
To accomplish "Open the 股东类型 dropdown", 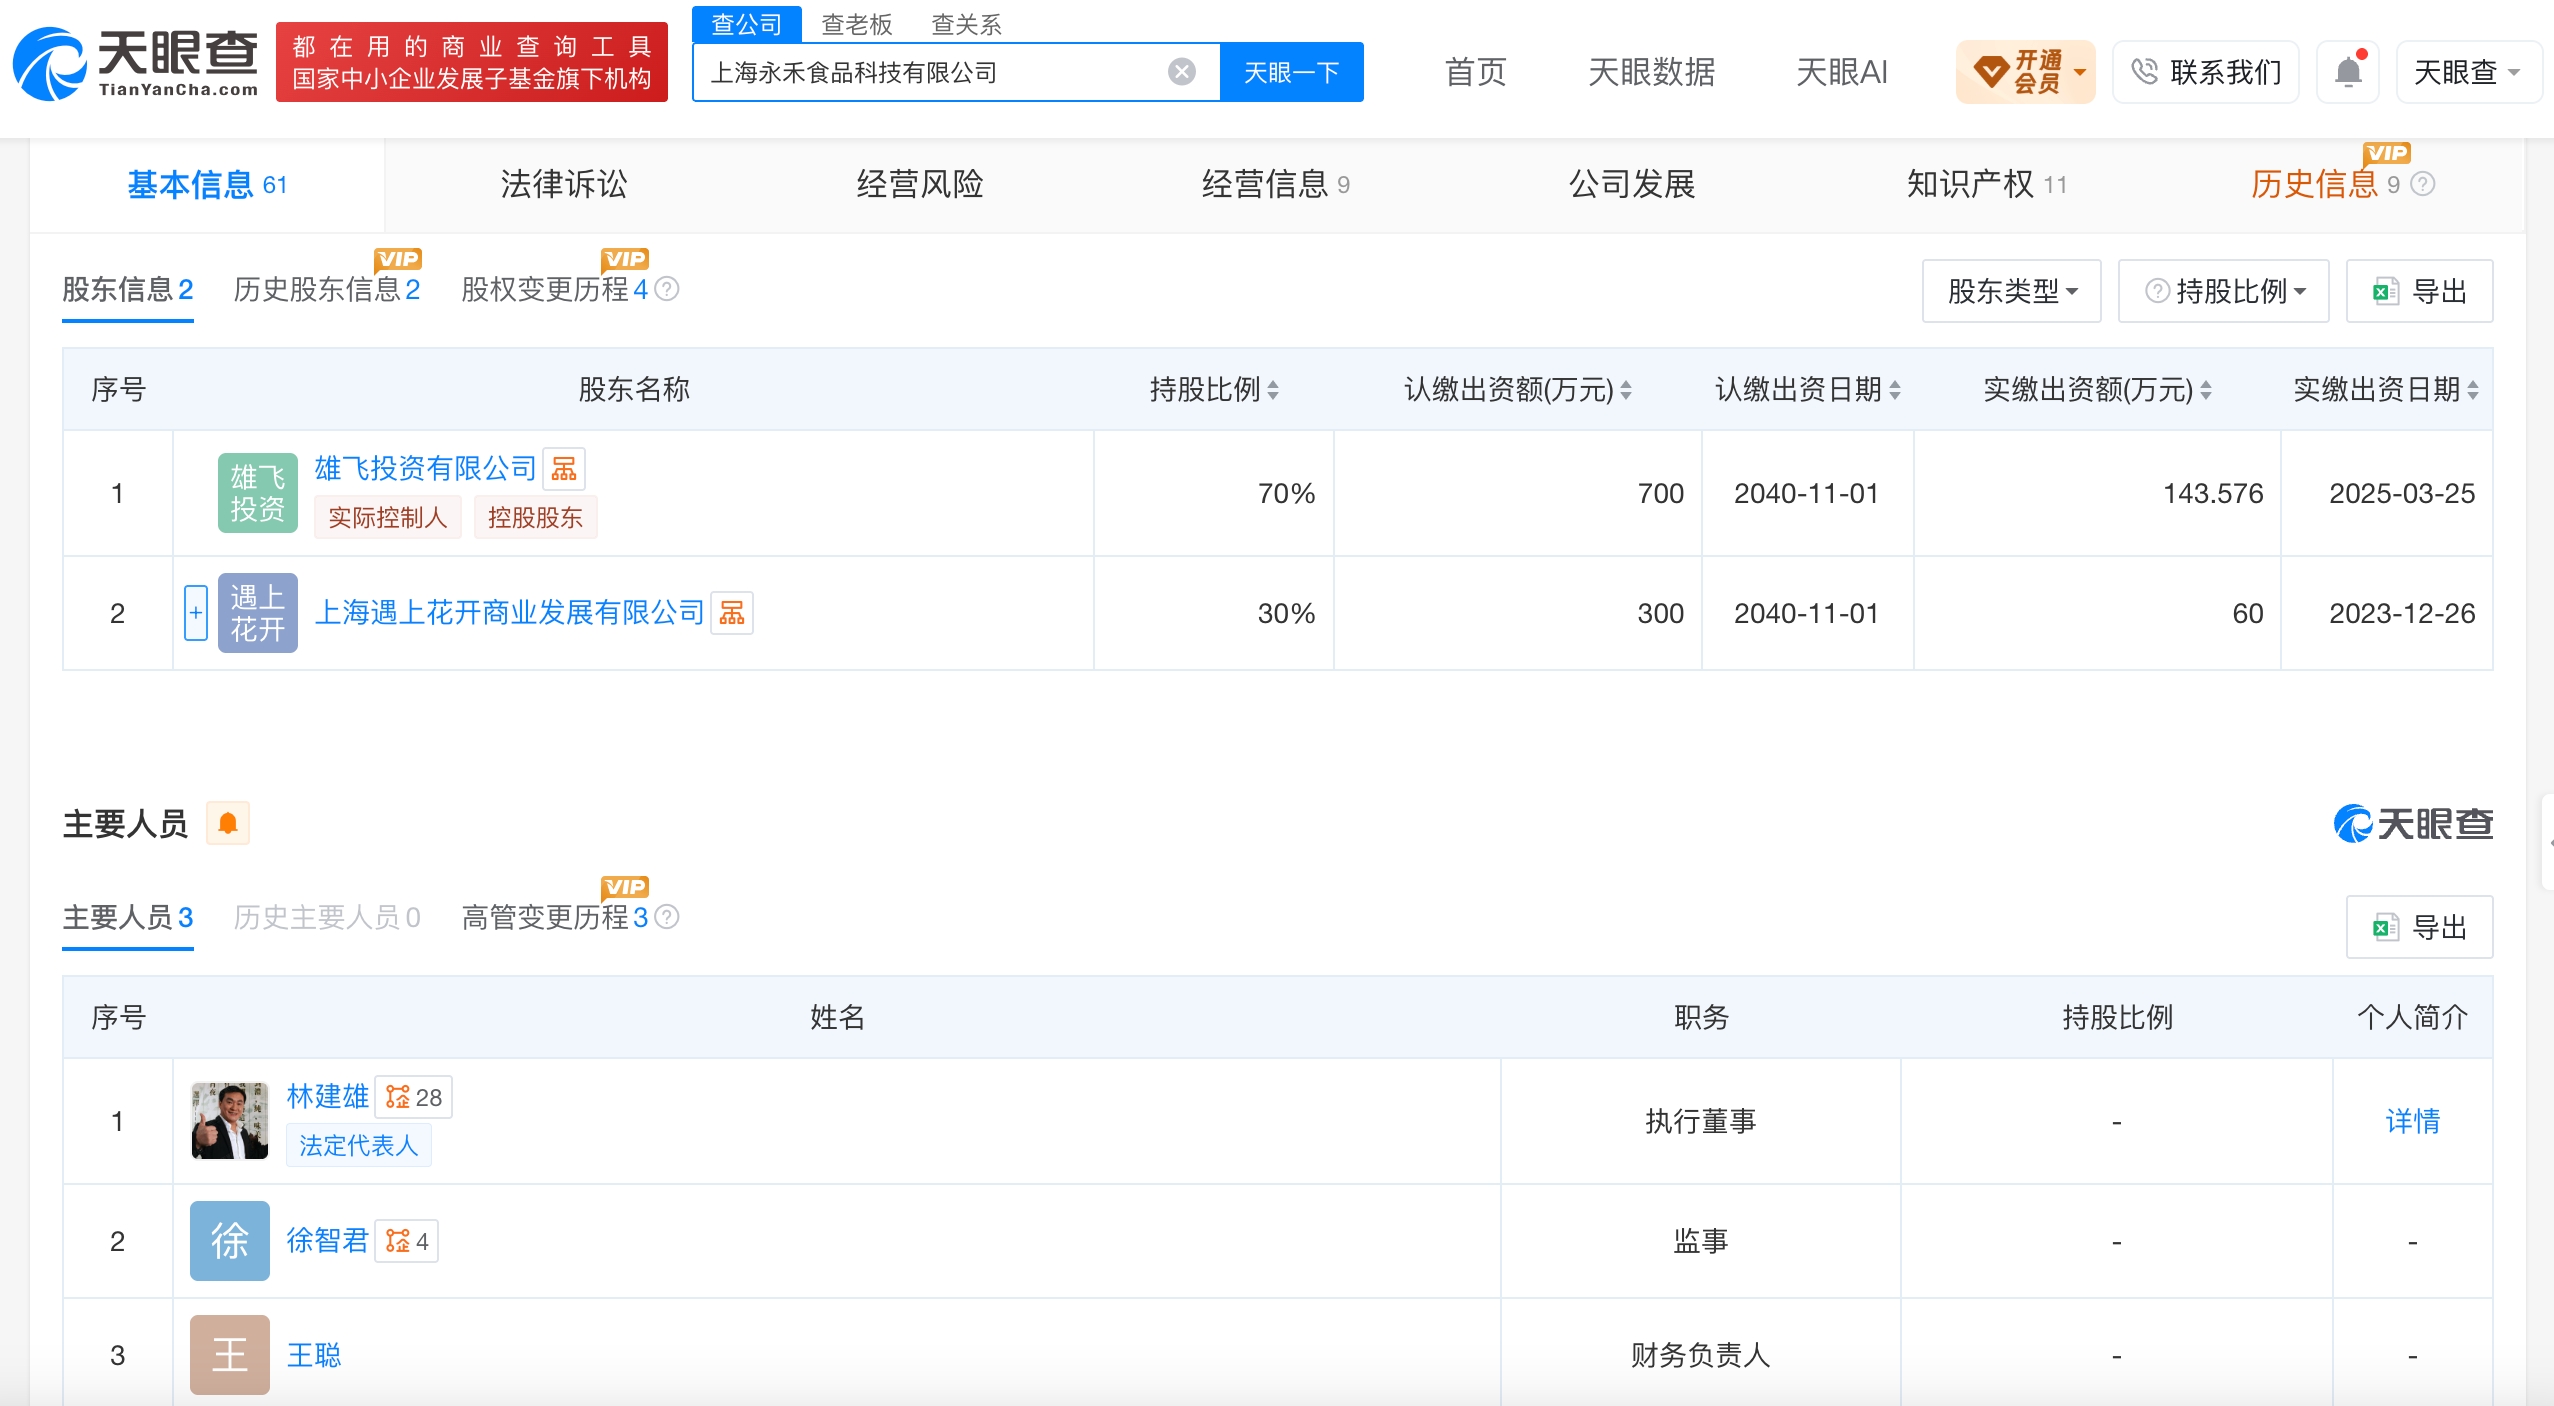I will pyautogui.click(x=2012, y=291).
